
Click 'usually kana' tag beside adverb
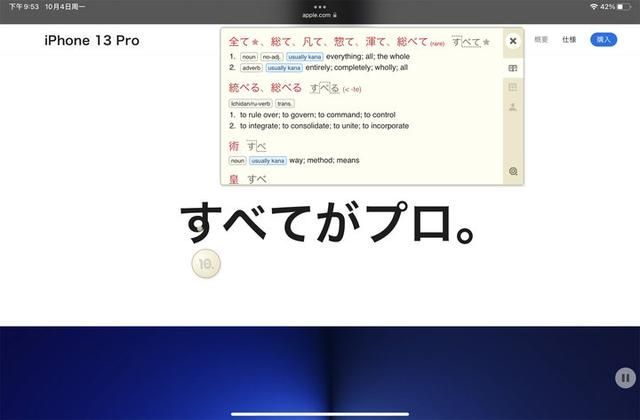(284, 68)
